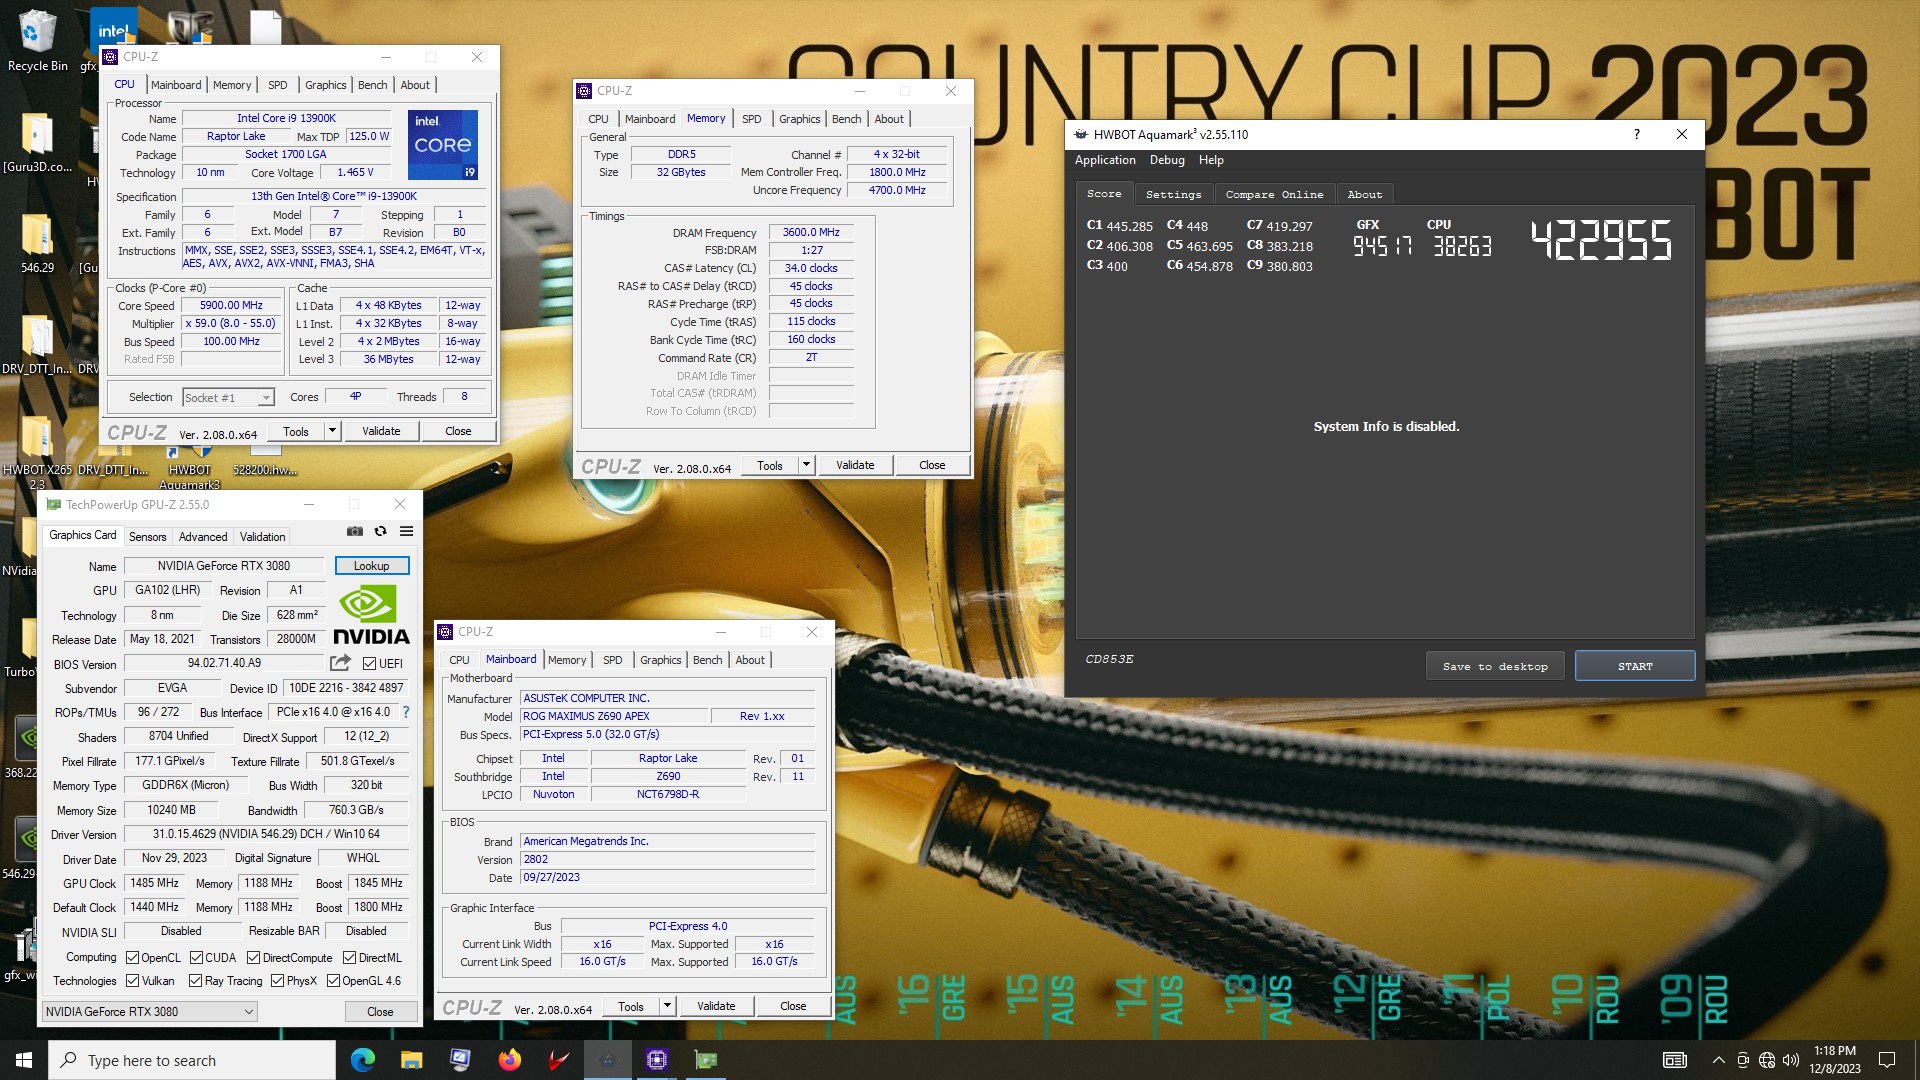
Task: Switch to the Settings tab in Aquamark
Action: point(1173,194)
